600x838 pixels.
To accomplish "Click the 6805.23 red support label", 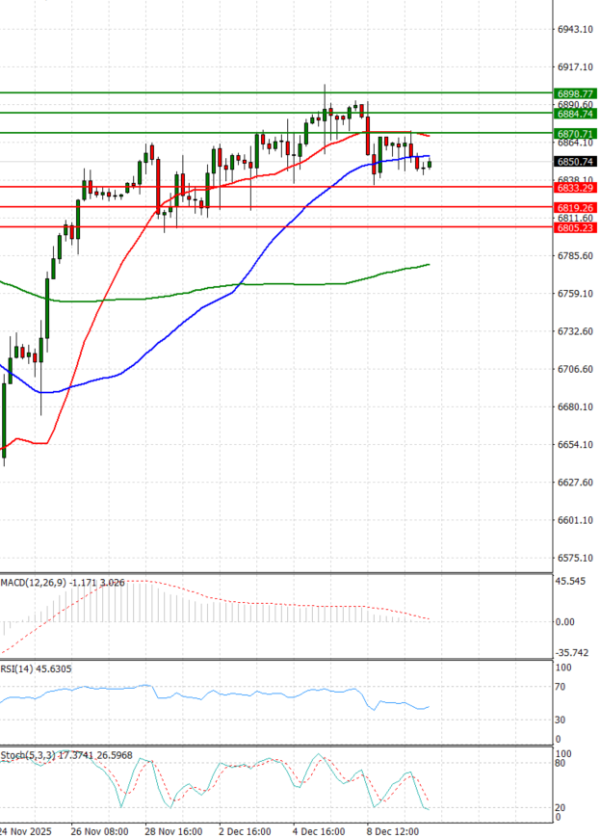I will [574, 228].
